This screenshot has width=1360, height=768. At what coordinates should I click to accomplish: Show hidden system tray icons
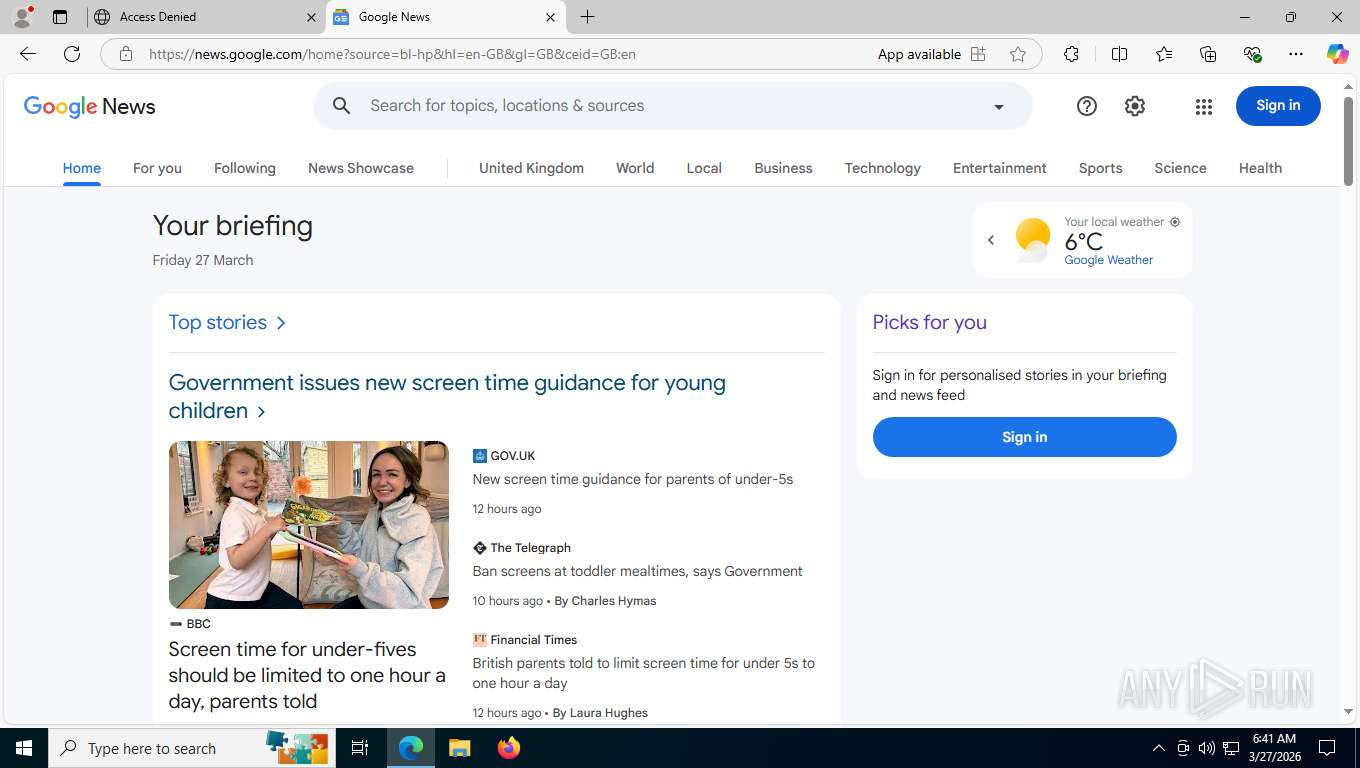1159,748
